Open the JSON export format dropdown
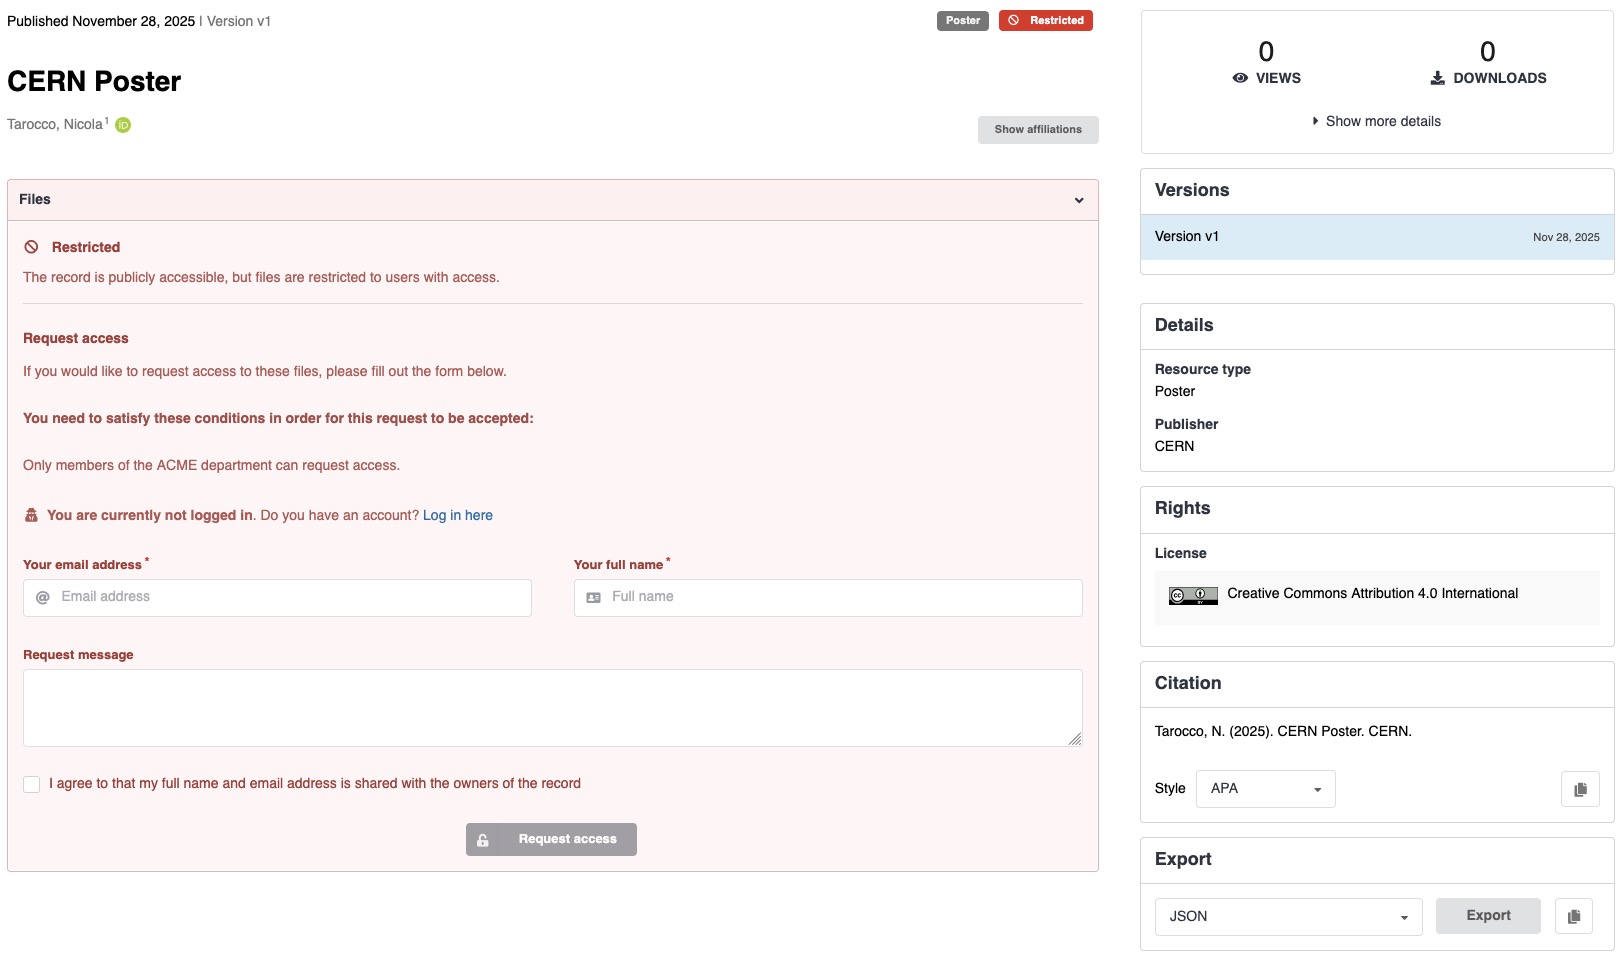This screenshot has width=1622, height=960. [x=1288, y=916]
